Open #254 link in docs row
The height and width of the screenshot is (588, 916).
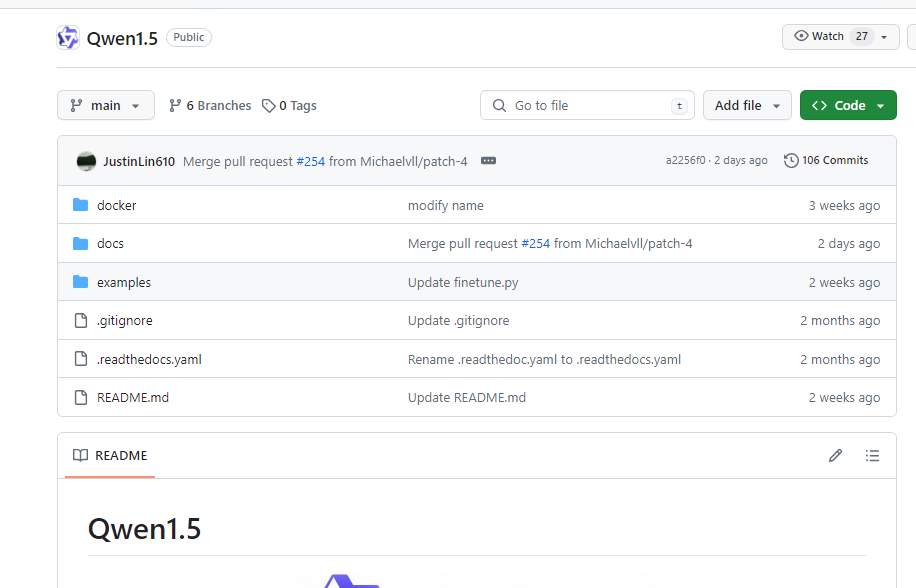tap(536, 243)
